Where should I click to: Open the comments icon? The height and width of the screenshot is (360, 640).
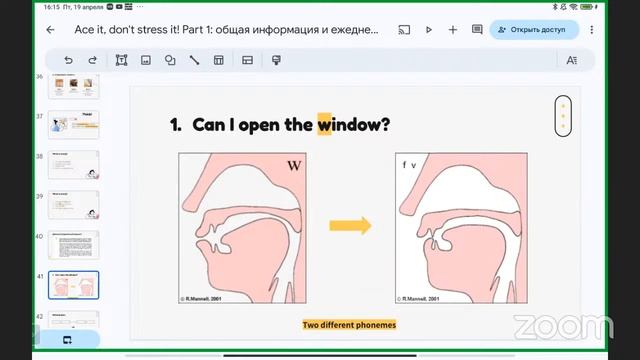[x=477, y=29]
